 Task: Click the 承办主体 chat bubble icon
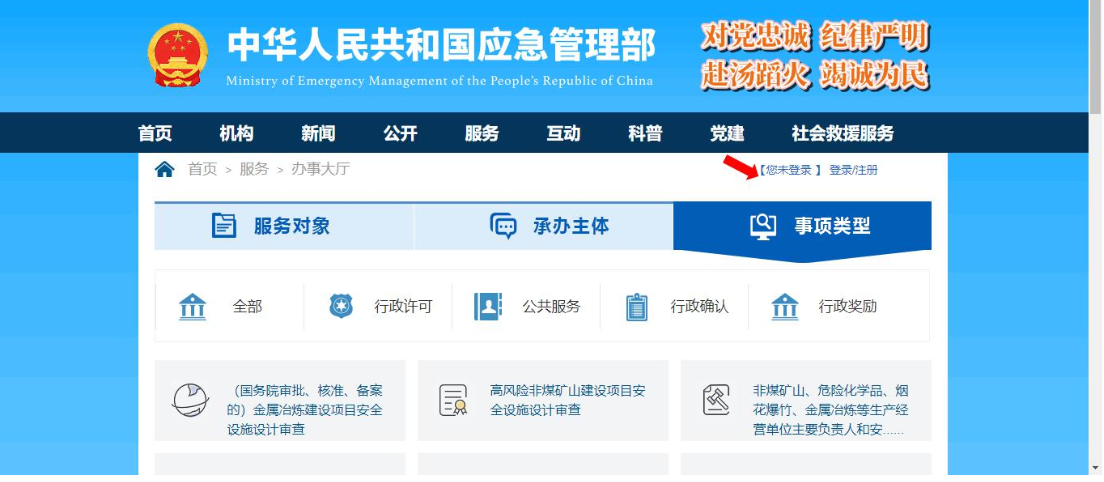tap(503, 226)
